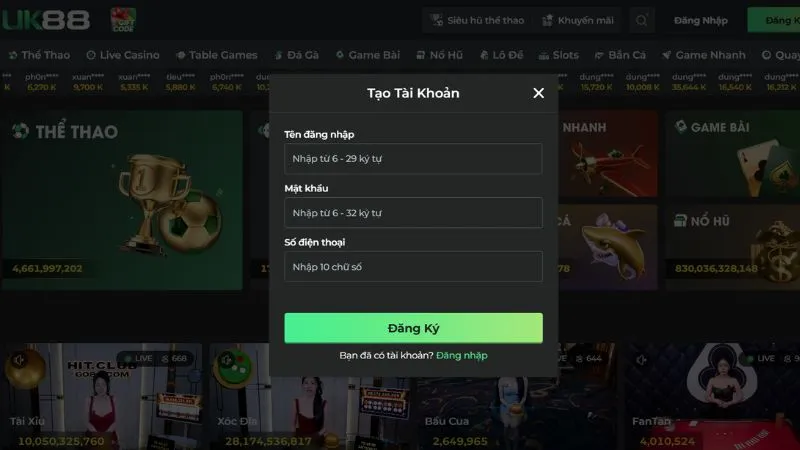Open the Thể Thao trophy banner
800x450 pixels.
pyautogui.click(x=122, y=201)
